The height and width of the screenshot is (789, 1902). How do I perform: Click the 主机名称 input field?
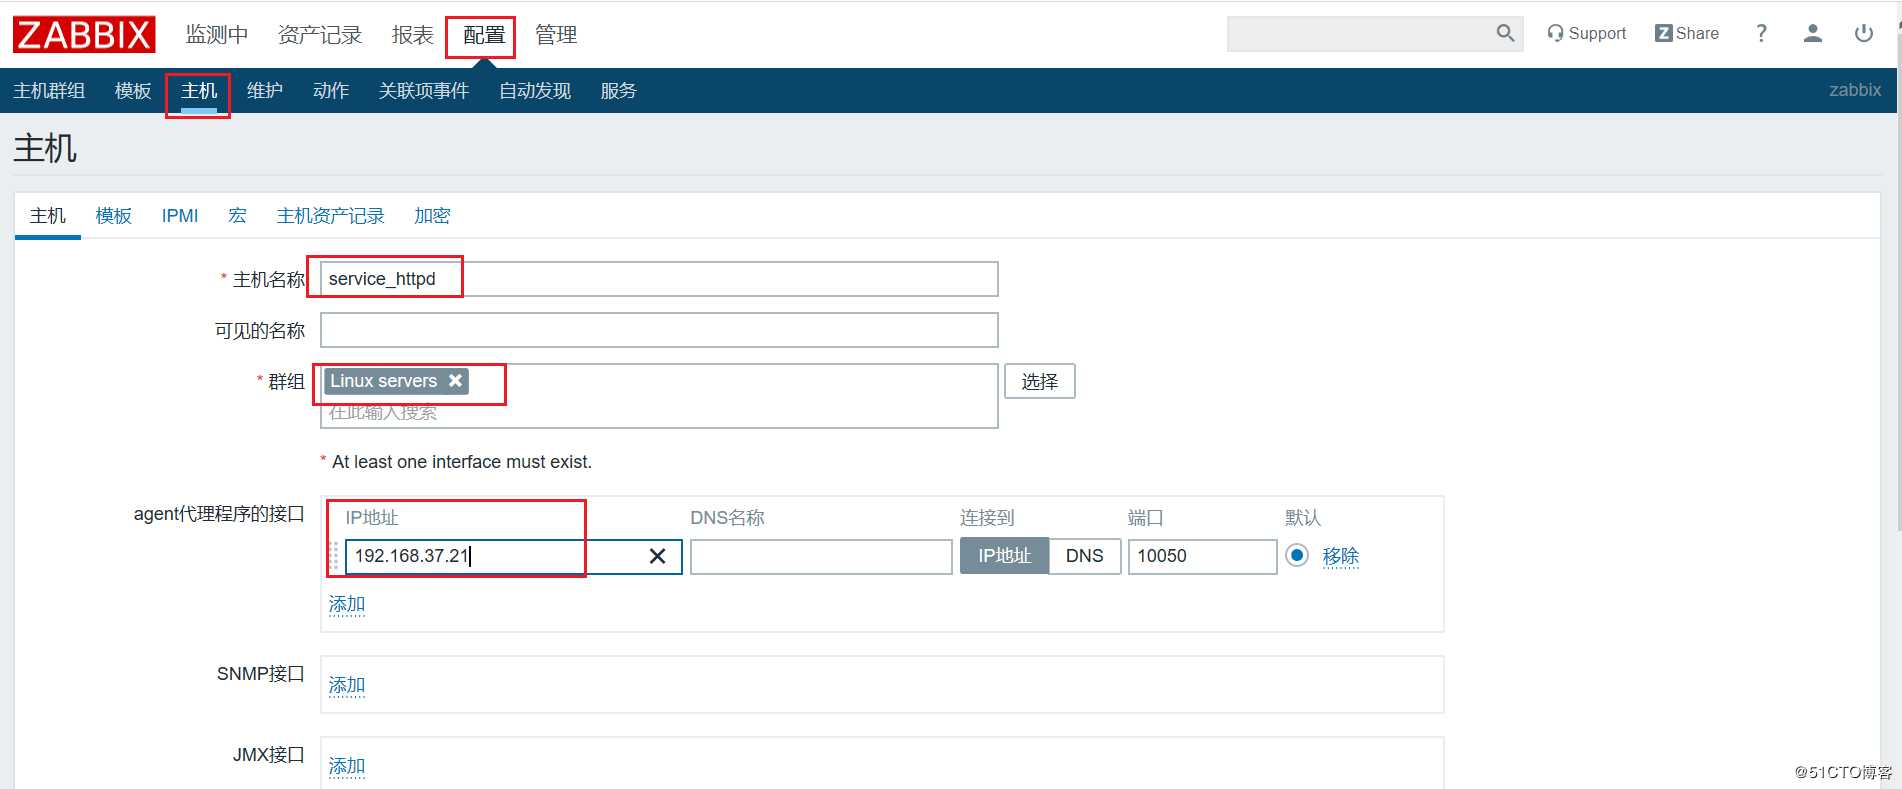coord(659,279)
